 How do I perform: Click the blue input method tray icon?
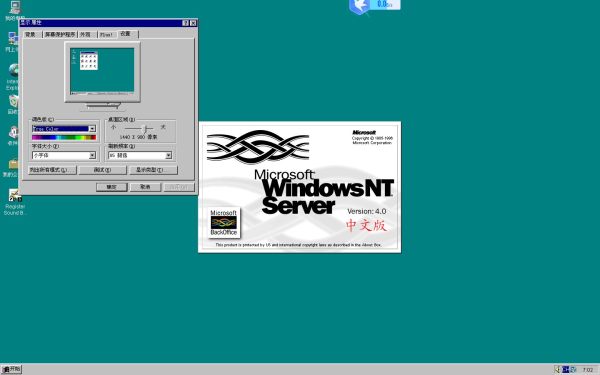pos(566,369)
